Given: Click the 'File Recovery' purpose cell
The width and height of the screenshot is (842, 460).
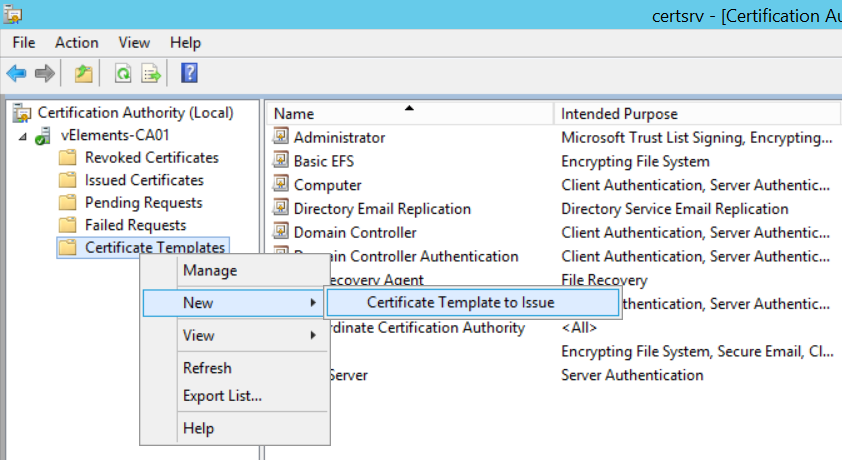Looking at the screenshot, I should point(604,280).
